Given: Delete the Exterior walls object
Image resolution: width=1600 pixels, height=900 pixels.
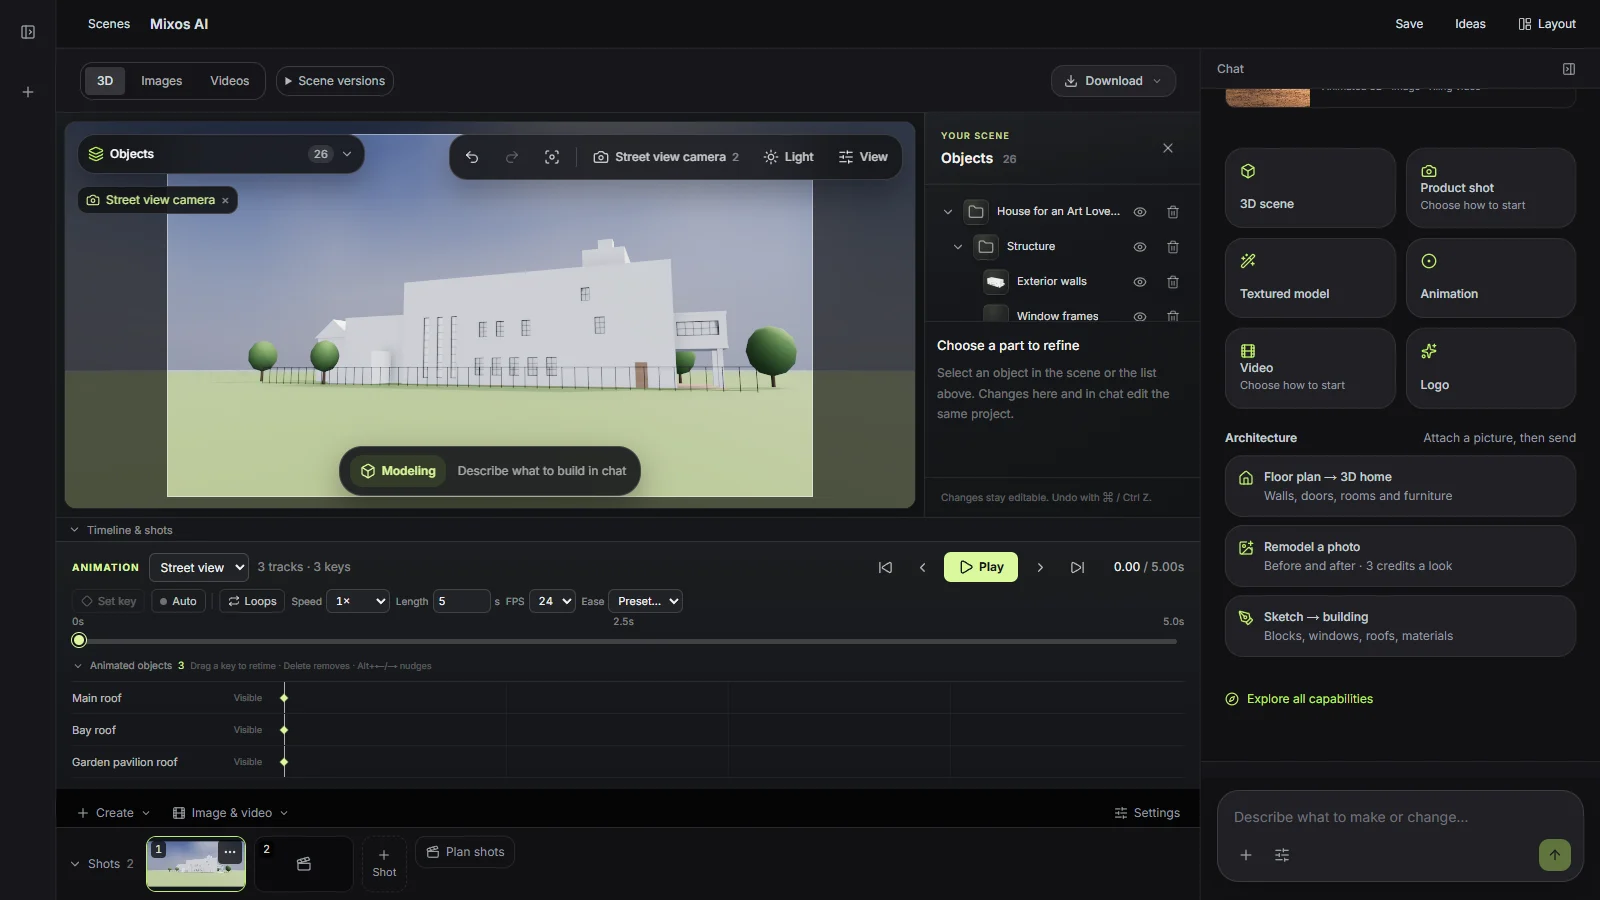Looking at the screenshot, I should click(1173, 282).
